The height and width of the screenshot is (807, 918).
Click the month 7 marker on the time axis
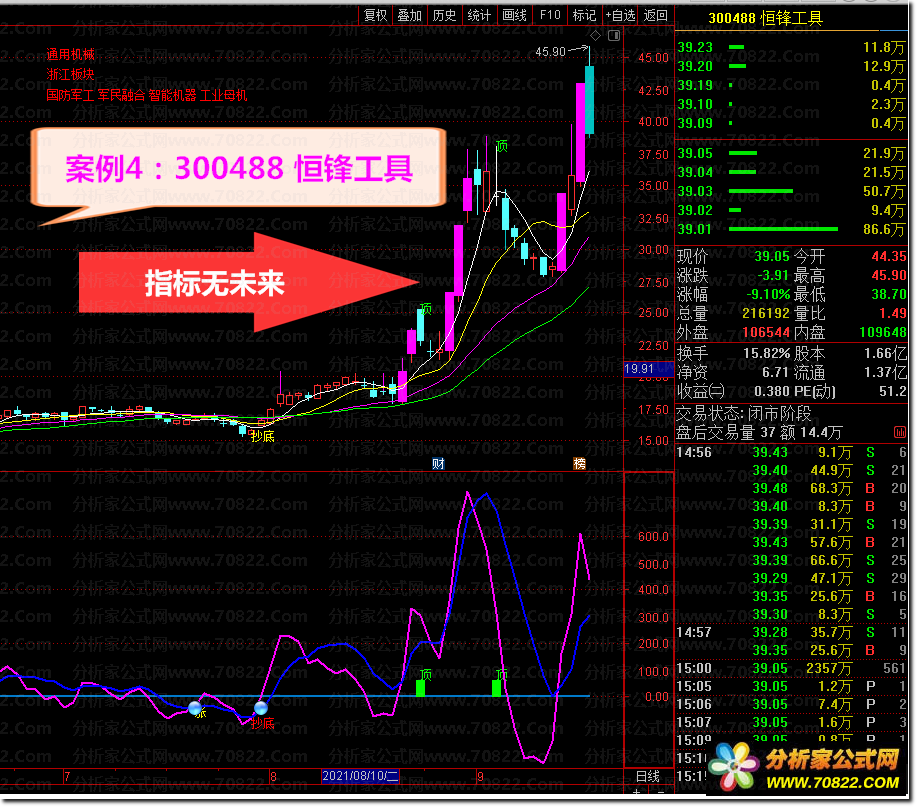[67, 777]
